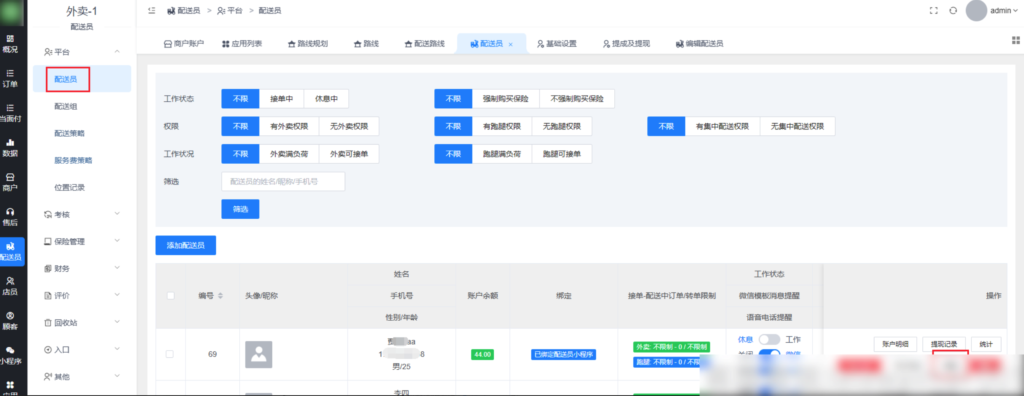The image size is (1024, 396).
Task: Click the green 44.00 balance badge
Action: (x=482, y=354)
